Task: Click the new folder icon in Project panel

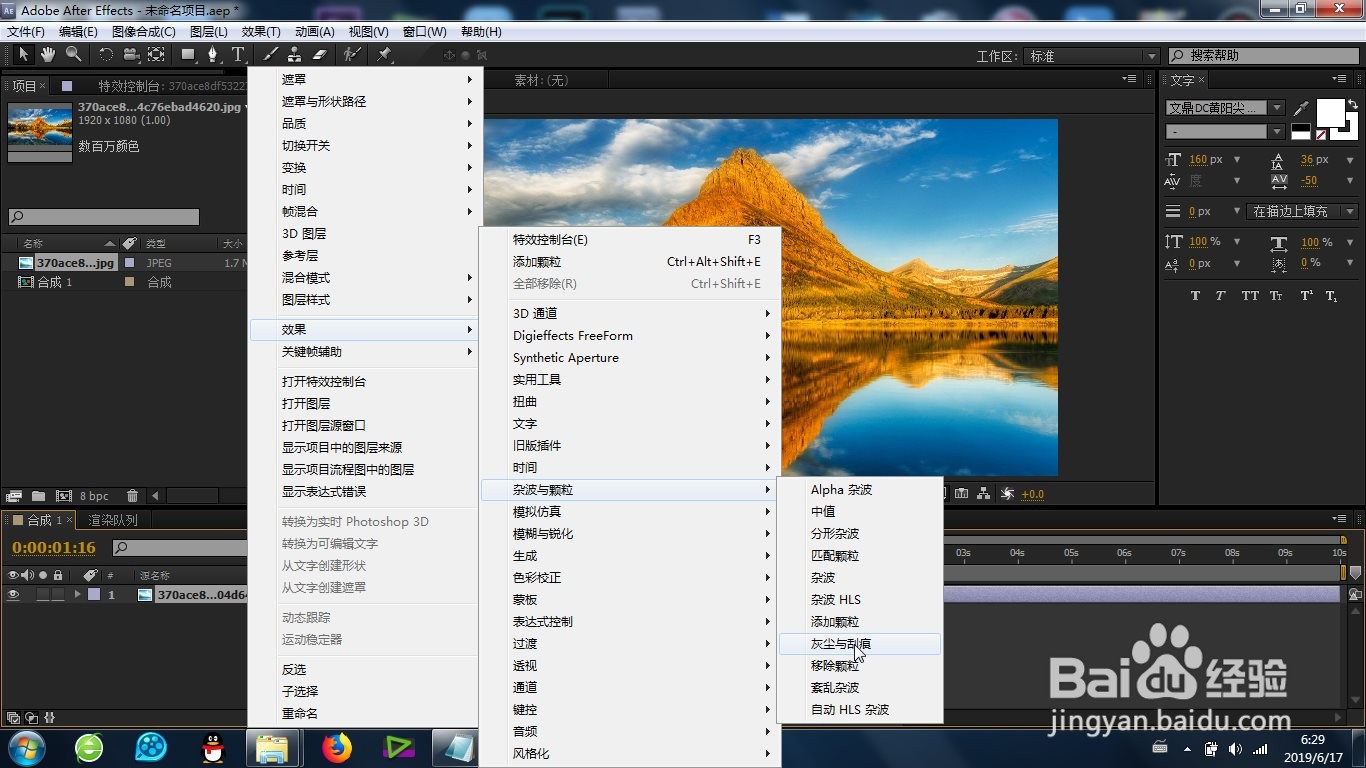Action: click(x=38, y=496)
